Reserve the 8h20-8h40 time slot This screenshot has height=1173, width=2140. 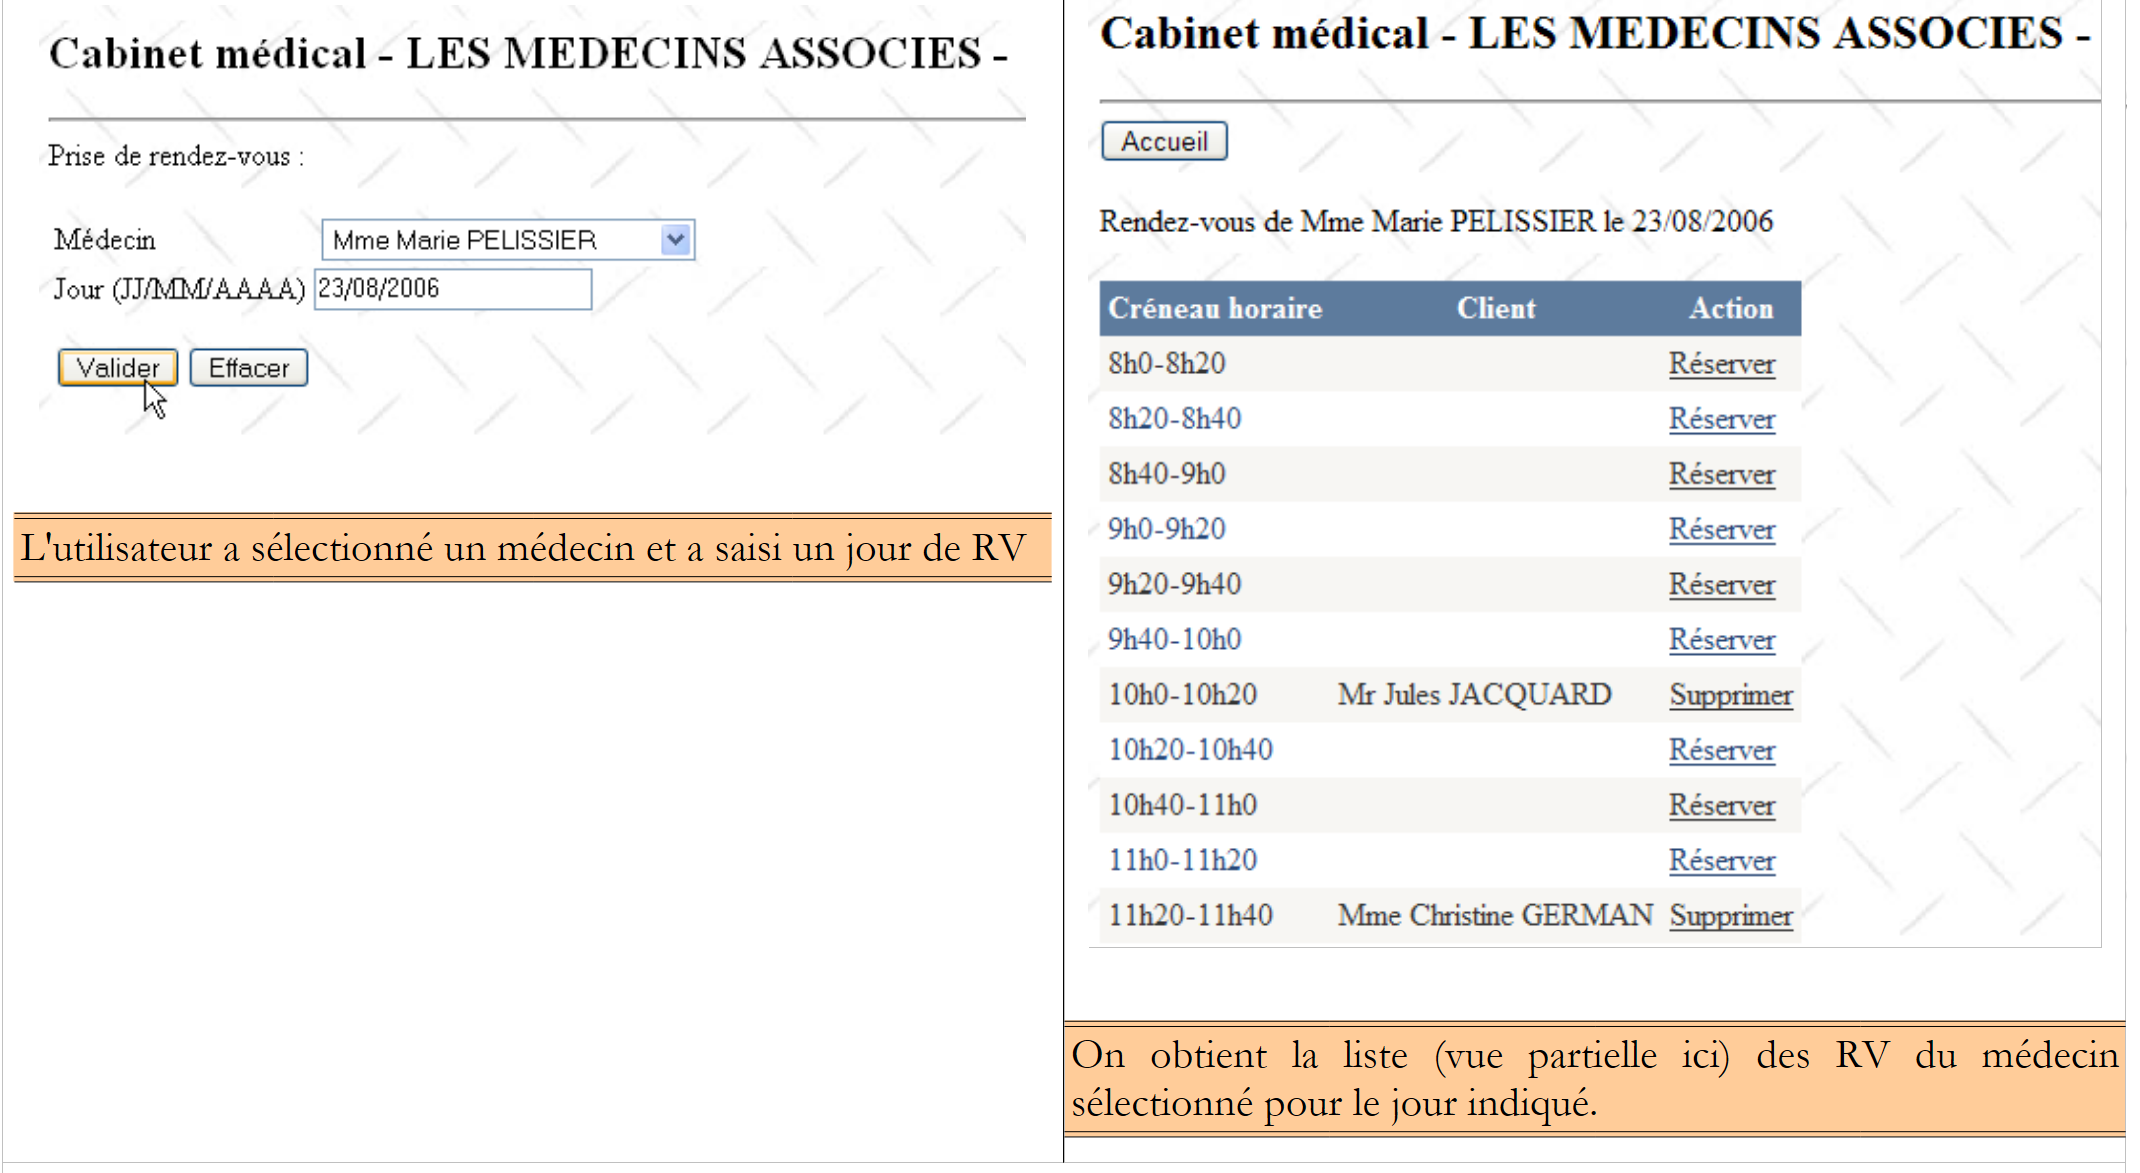pyautogui.click(x=1721, y=419)
